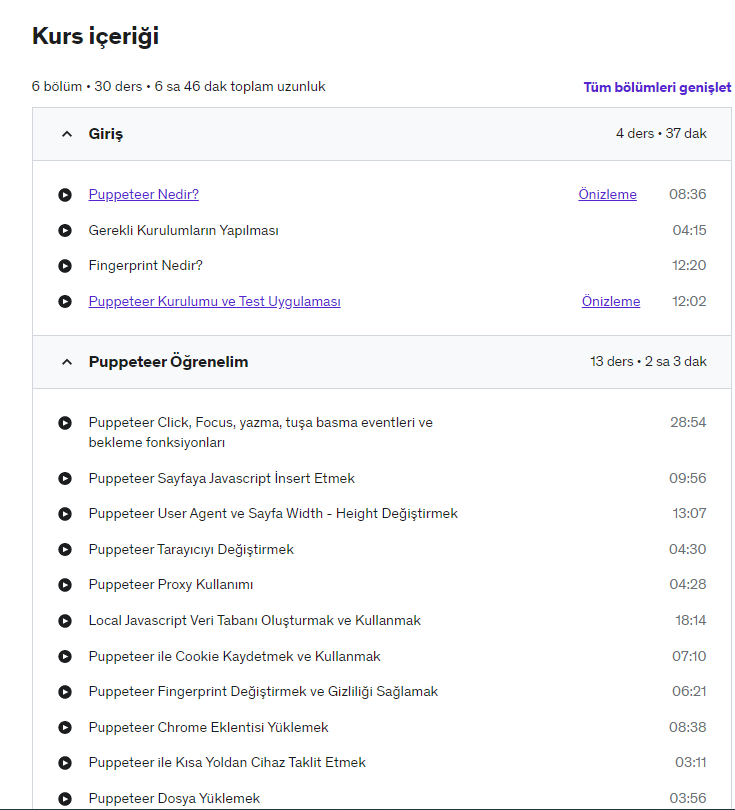Click Puppeteer Chrome Eklentisi Yüklemek title
This screenshot has width=735, height=810.
point(208,727)
